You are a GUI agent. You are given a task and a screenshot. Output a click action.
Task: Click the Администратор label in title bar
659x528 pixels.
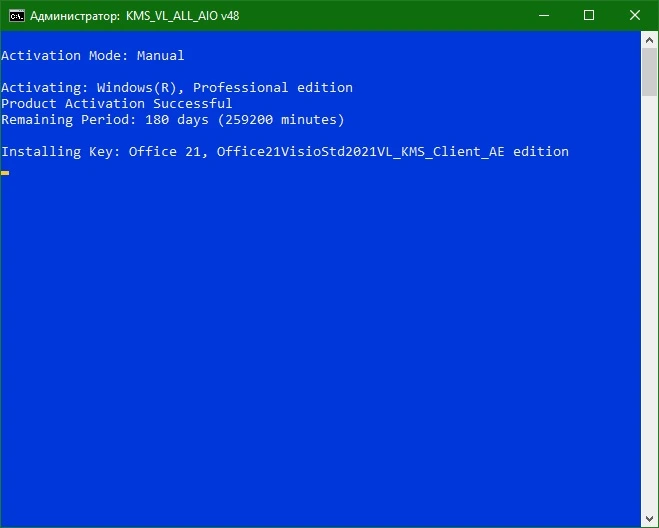75,16
